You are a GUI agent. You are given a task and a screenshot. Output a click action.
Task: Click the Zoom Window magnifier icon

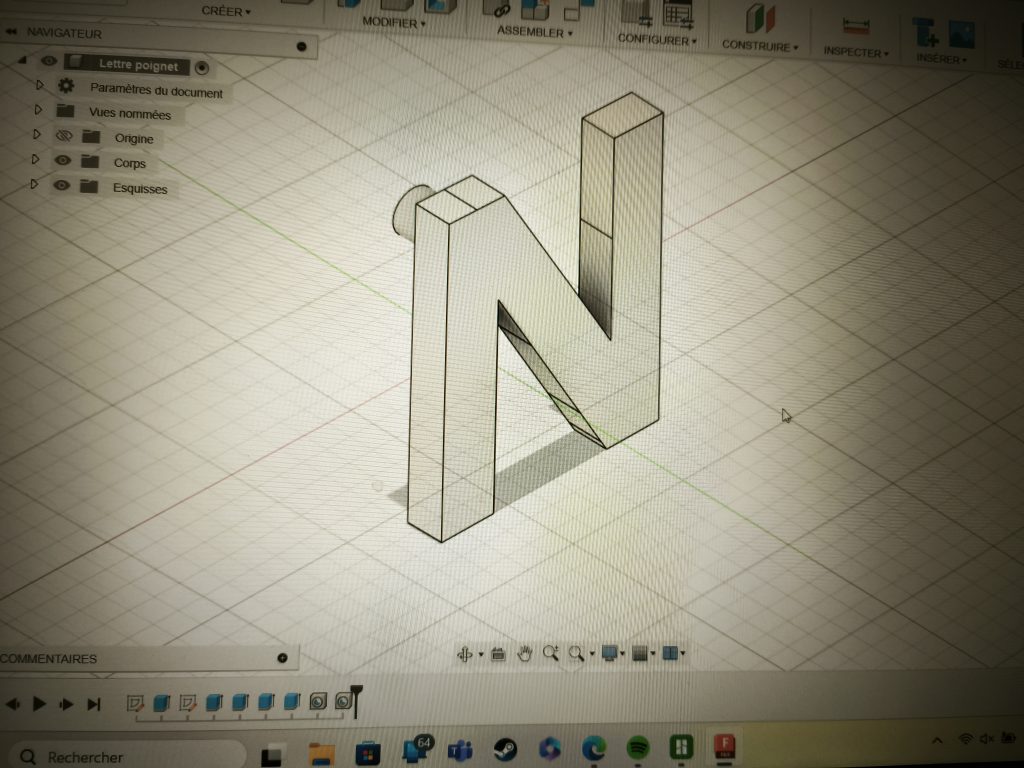tap(576, 653)
